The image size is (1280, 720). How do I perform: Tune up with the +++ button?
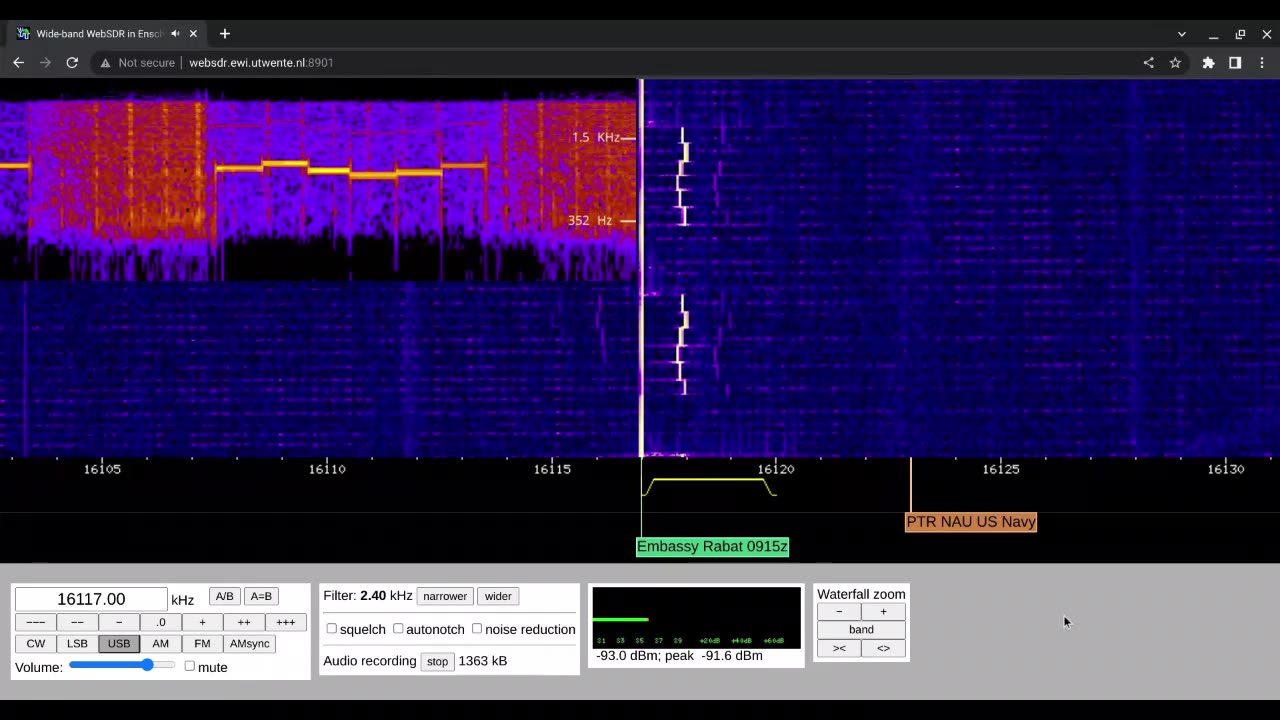pyautogui.click(x=285, y=622)
